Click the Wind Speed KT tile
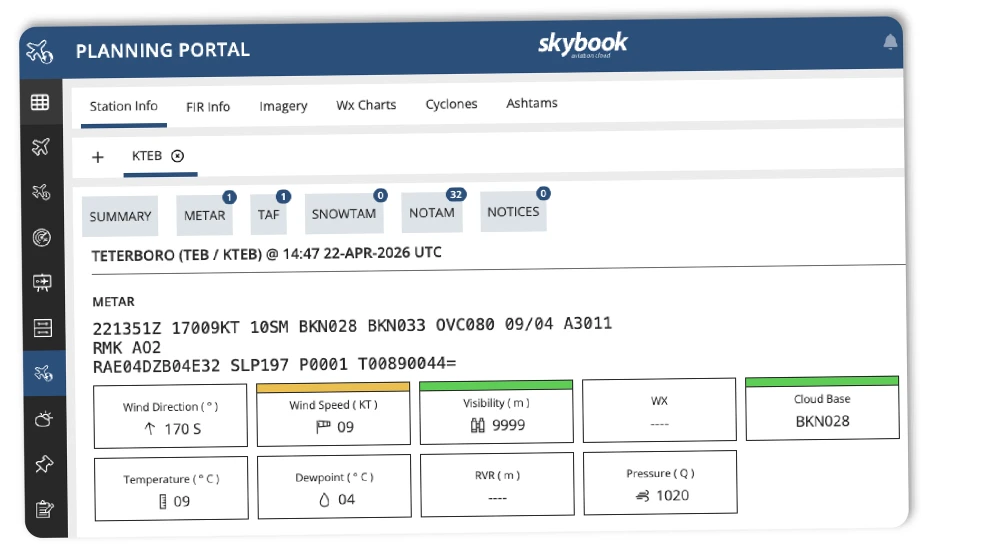 [x=334, y=414]
